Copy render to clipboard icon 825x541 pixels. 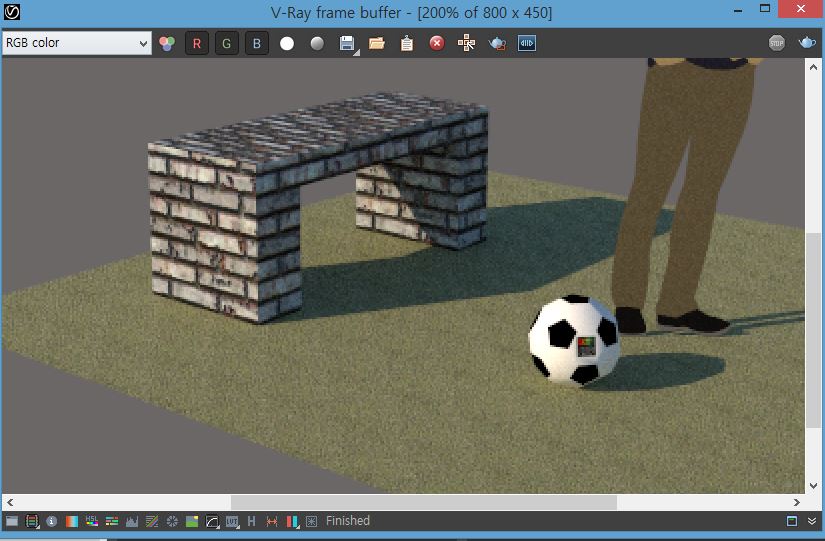click(407, 43)
